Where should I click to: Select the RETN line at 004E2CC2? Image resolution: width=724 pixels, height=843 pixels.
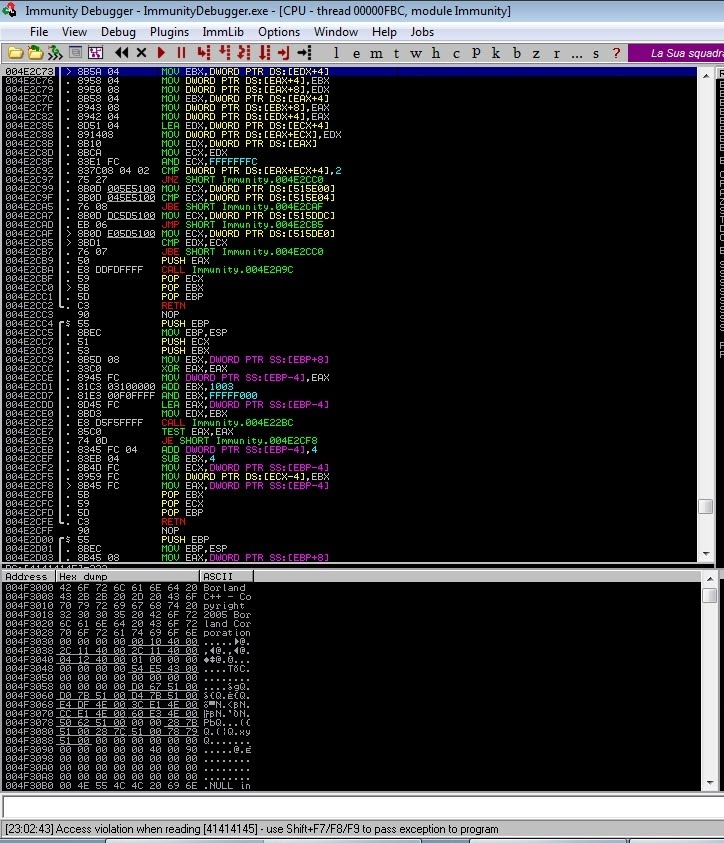tap(349, 306)
